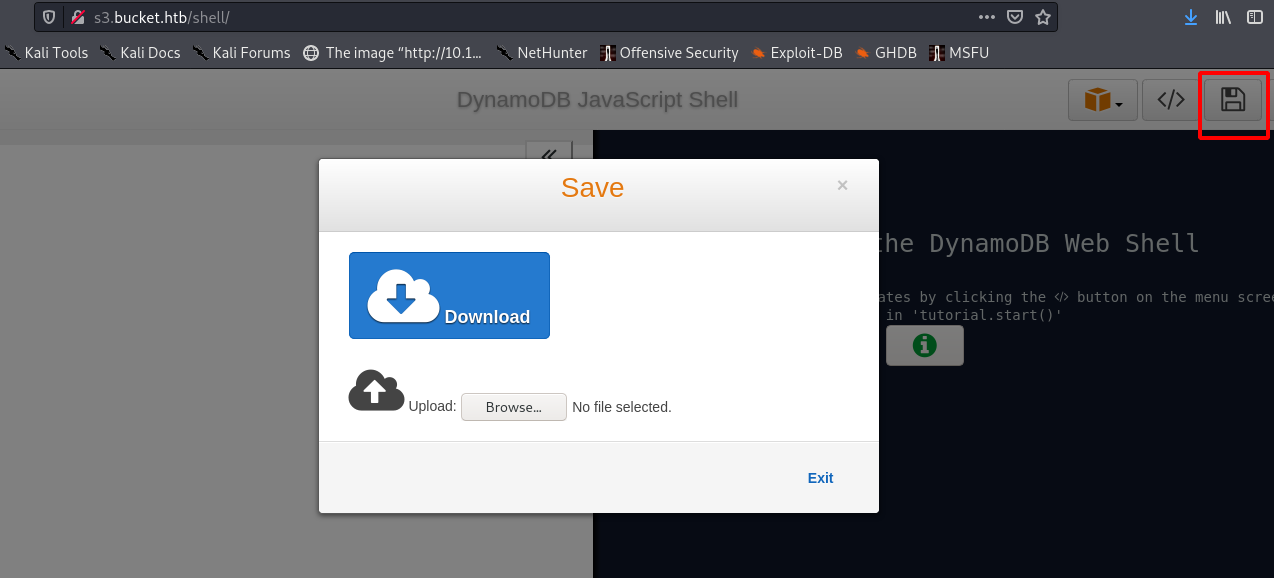Close the Save dialog with X

(842, 185)
